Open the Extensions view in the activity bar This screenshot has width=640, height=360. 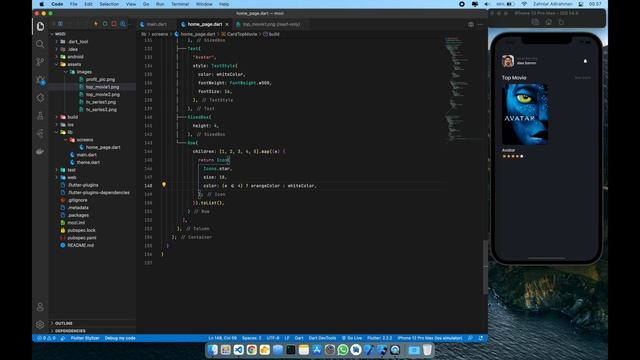pyautogui.click(x=40, y=98)
